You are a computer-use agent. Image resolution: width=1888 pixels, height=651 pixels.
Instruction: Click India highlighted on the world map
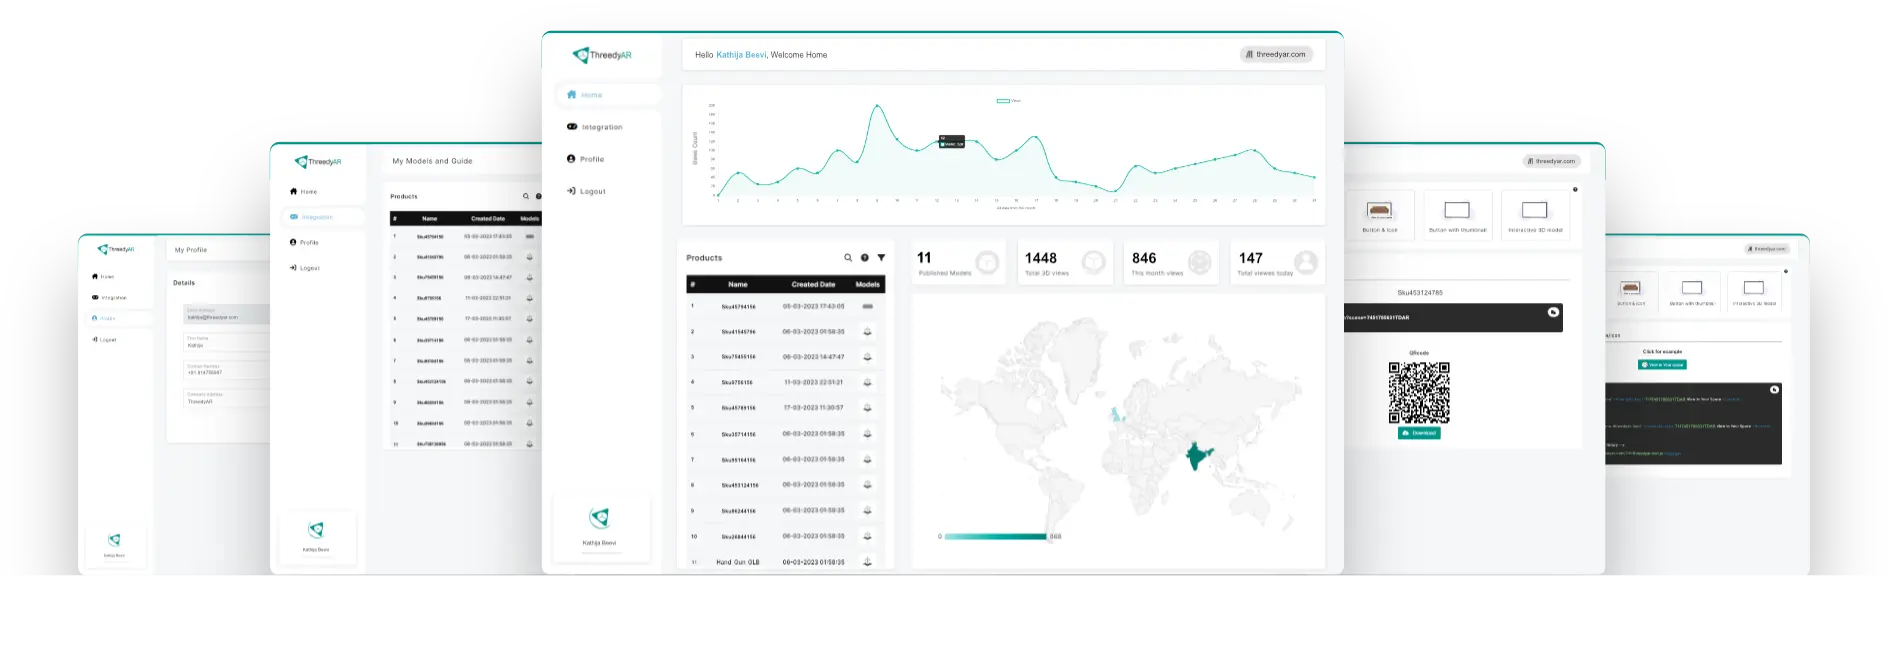[x=1197, y=456]
